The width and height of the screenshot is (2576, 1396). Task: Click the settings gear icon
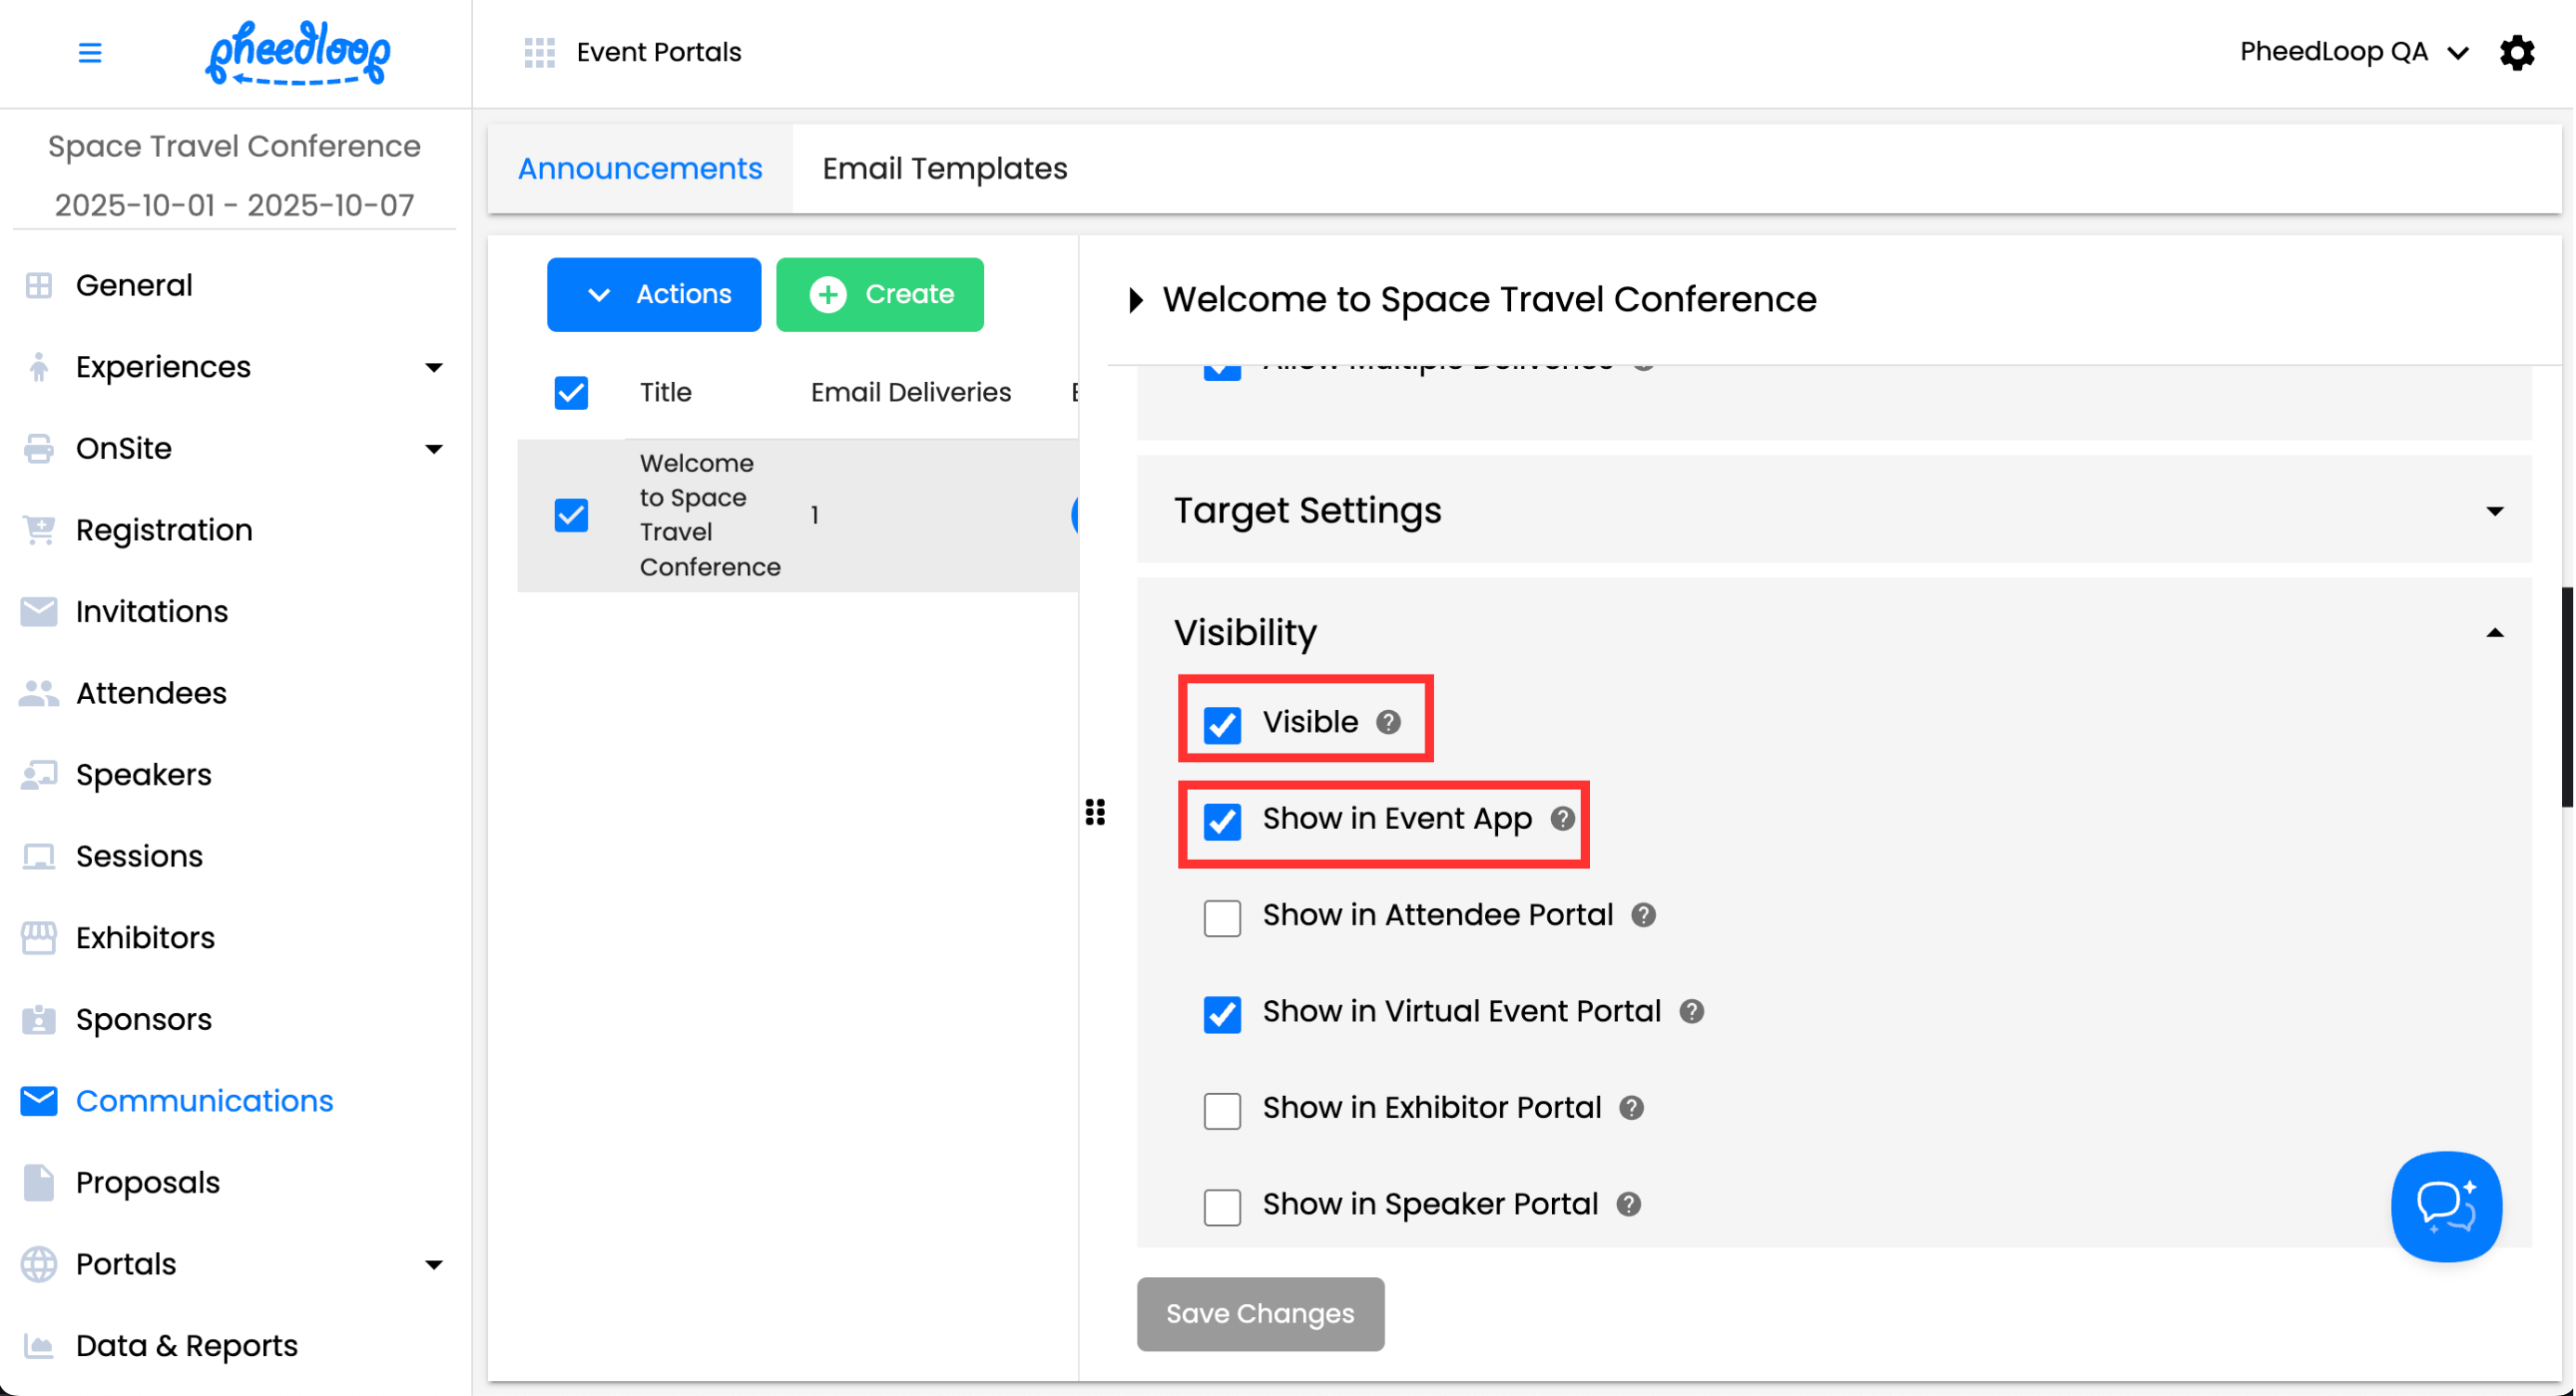[x=2518, y=52]
